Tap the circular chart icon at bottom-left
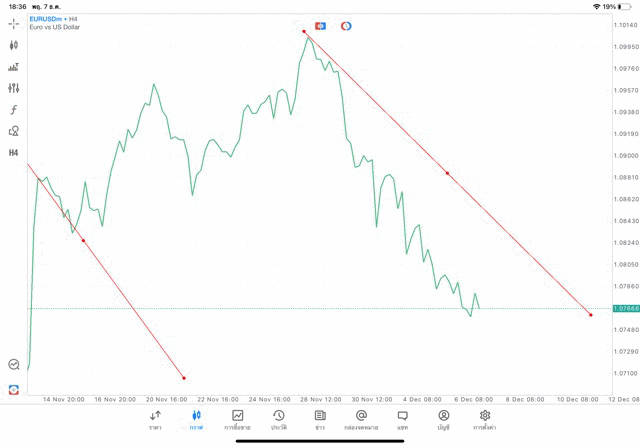 point(14,365)
